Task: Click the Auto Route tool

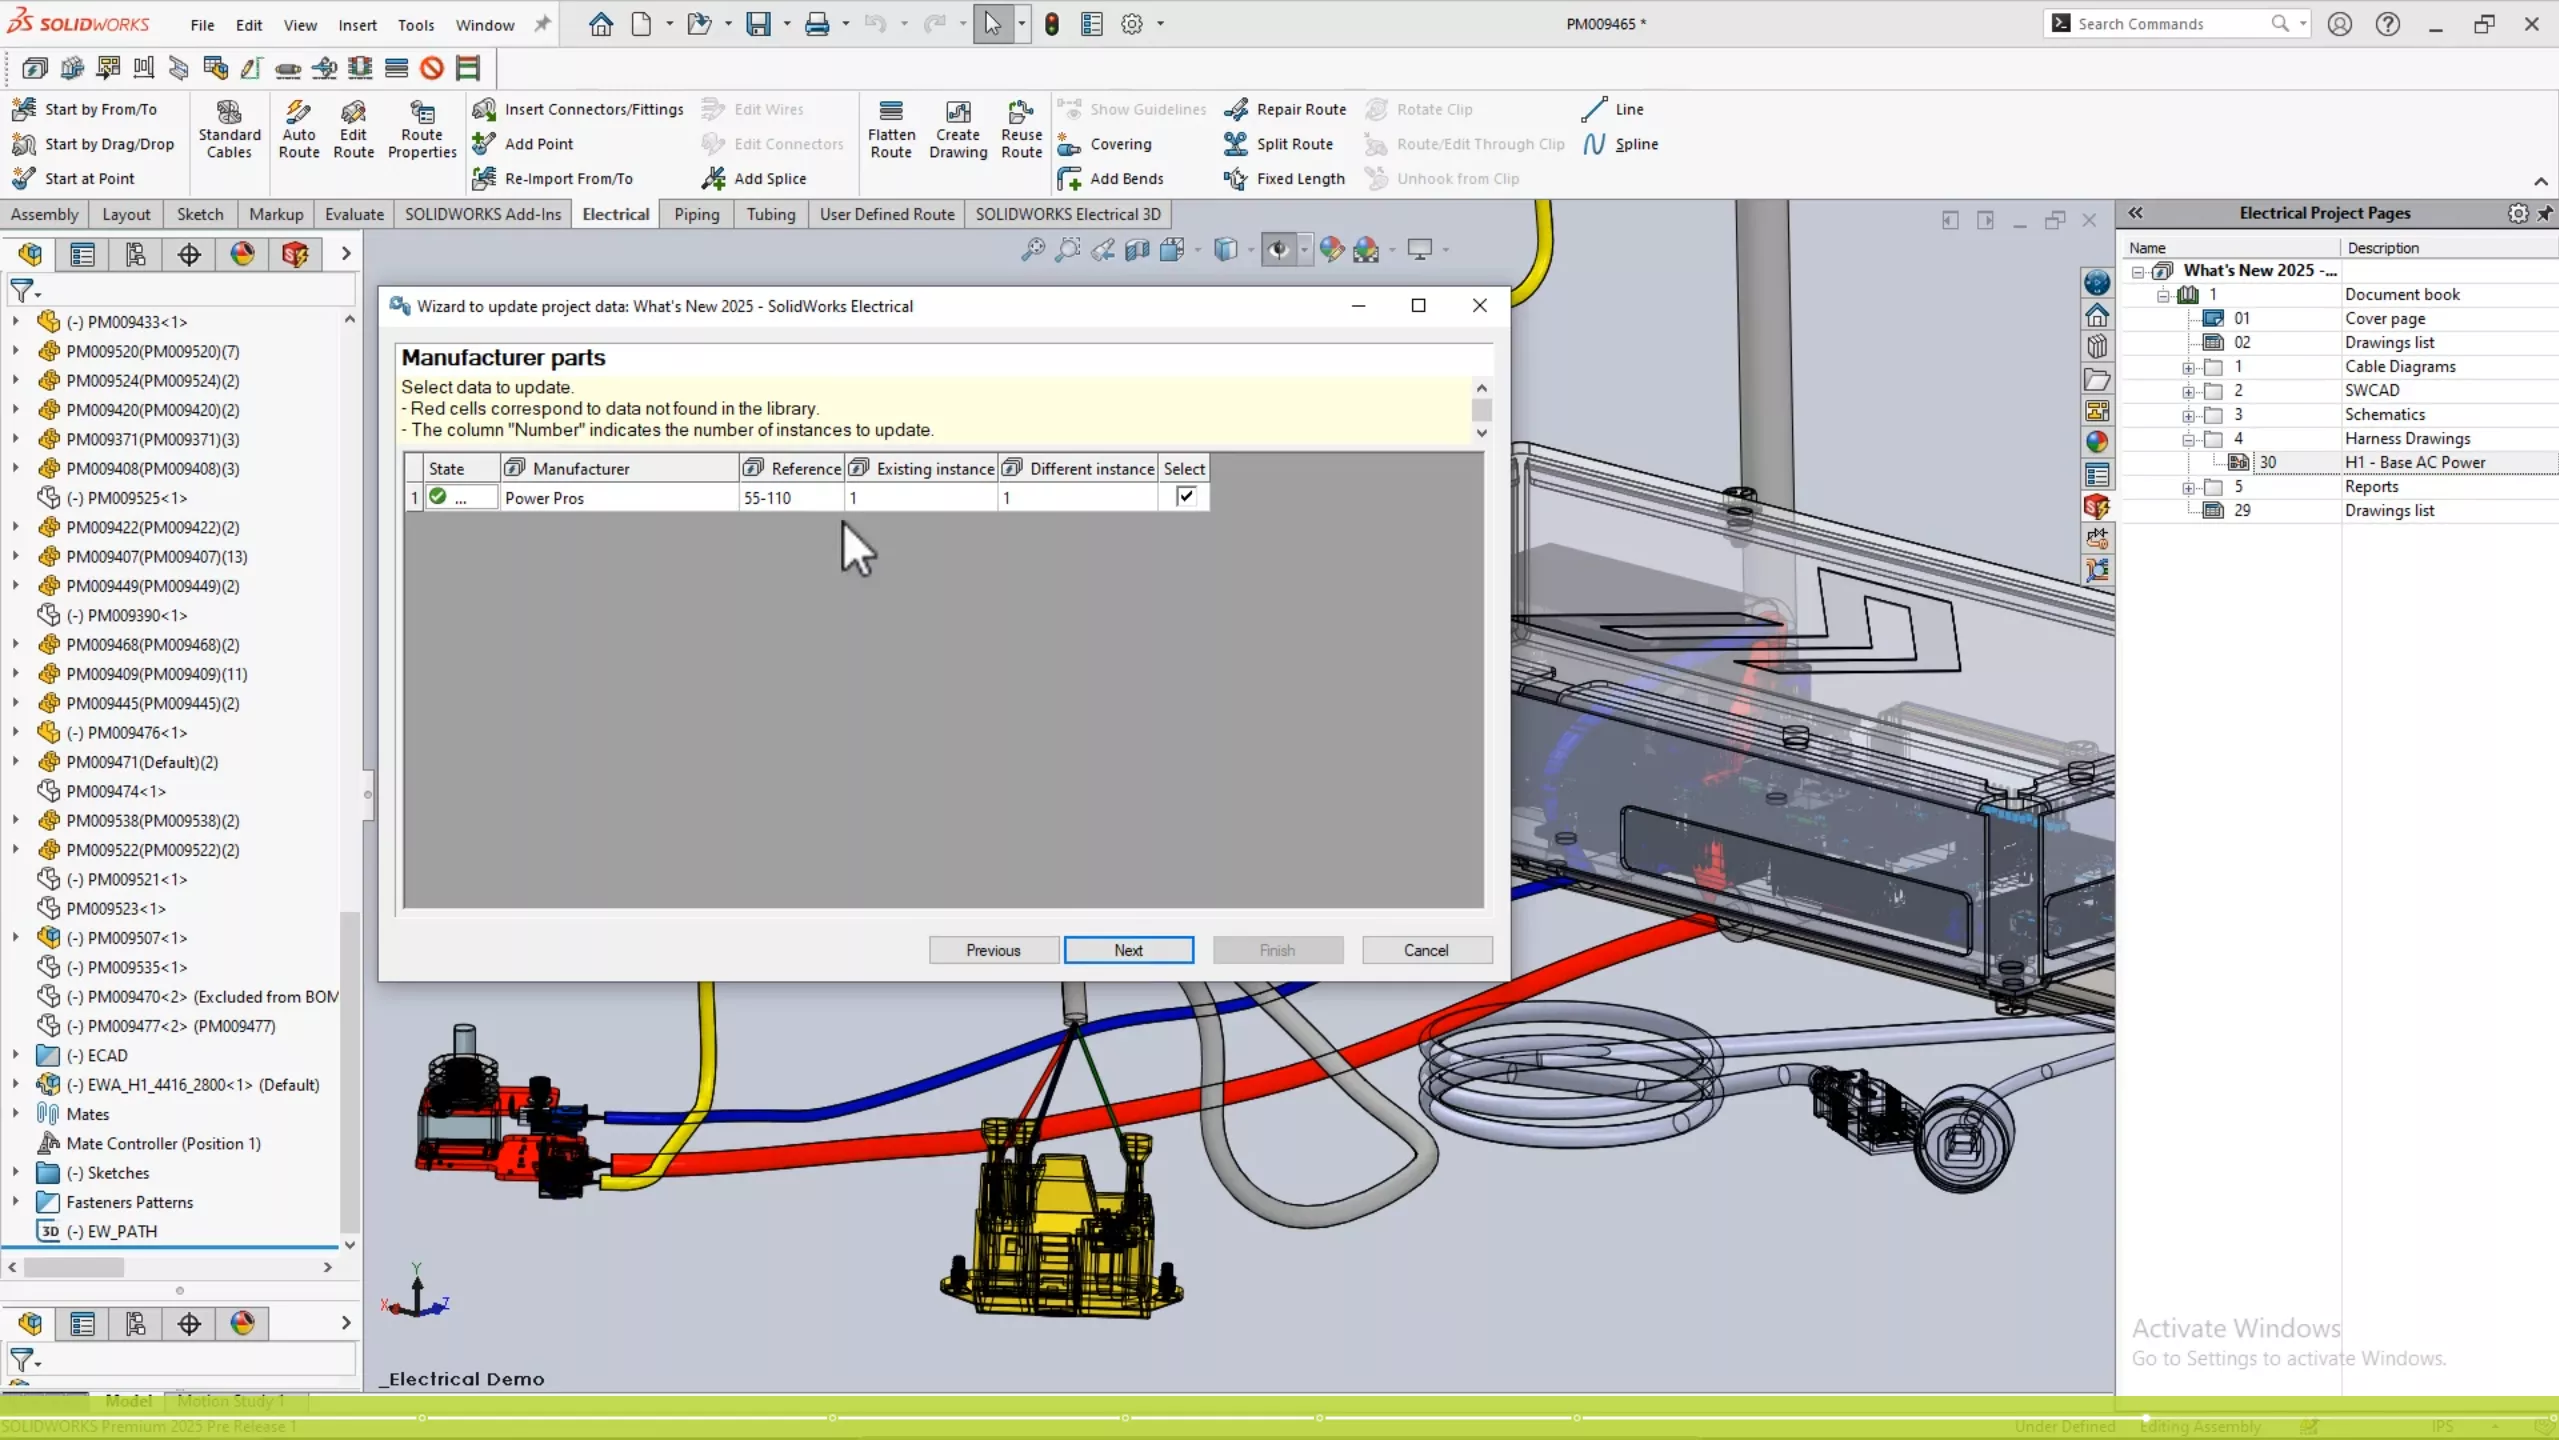Action: [x=298, y=130]
